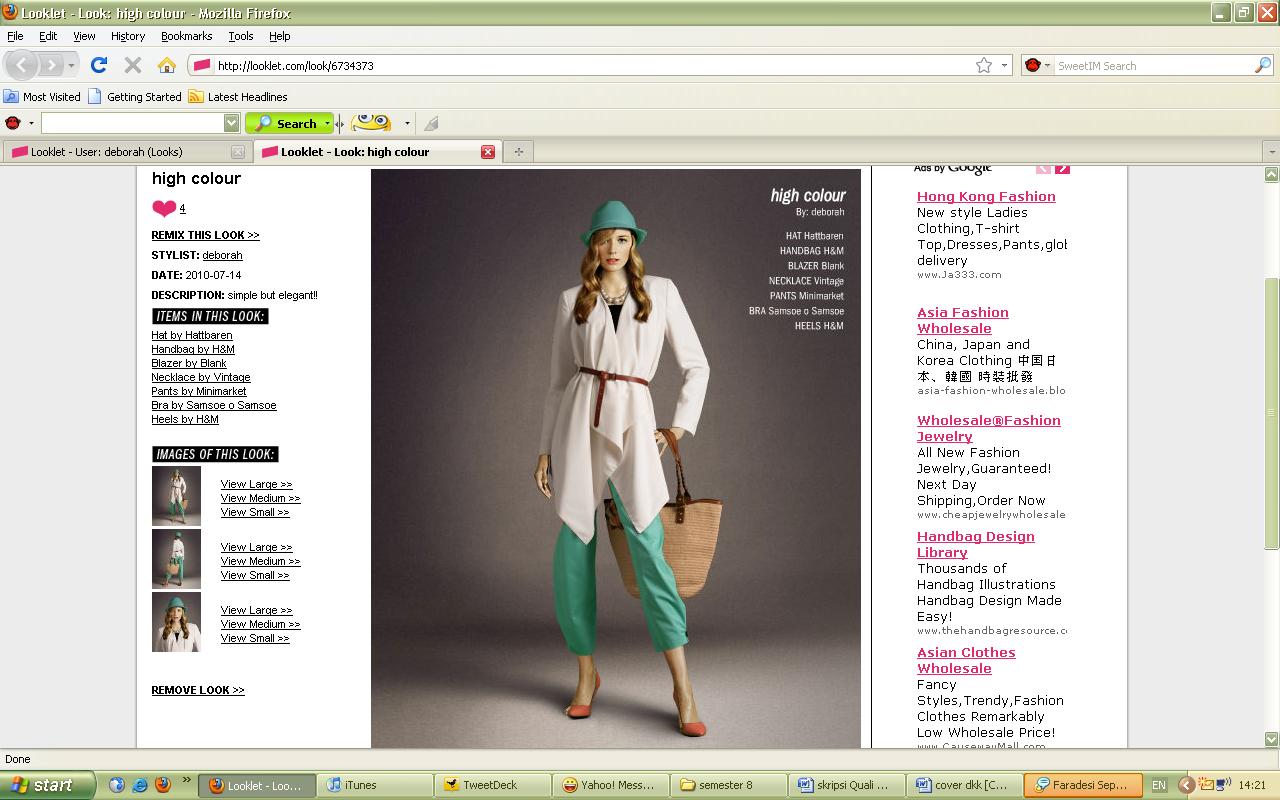
Task: Open the File menu
Action: point(15,36)
